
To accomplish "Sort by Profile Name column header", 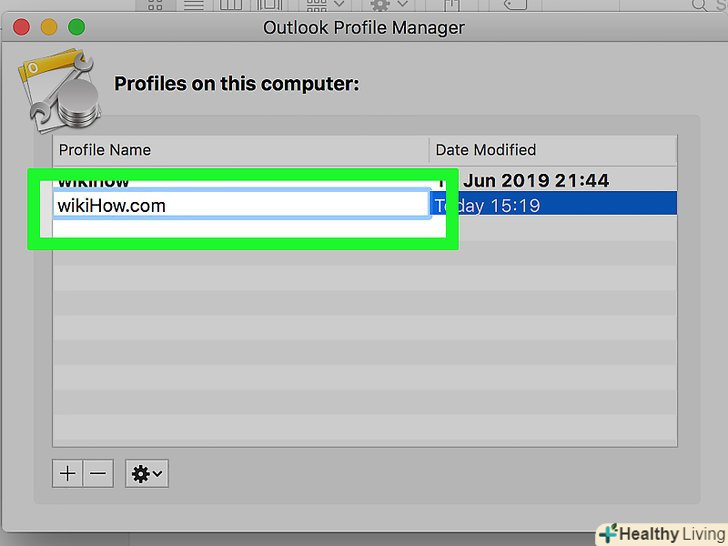I will (x=241, y=150).
